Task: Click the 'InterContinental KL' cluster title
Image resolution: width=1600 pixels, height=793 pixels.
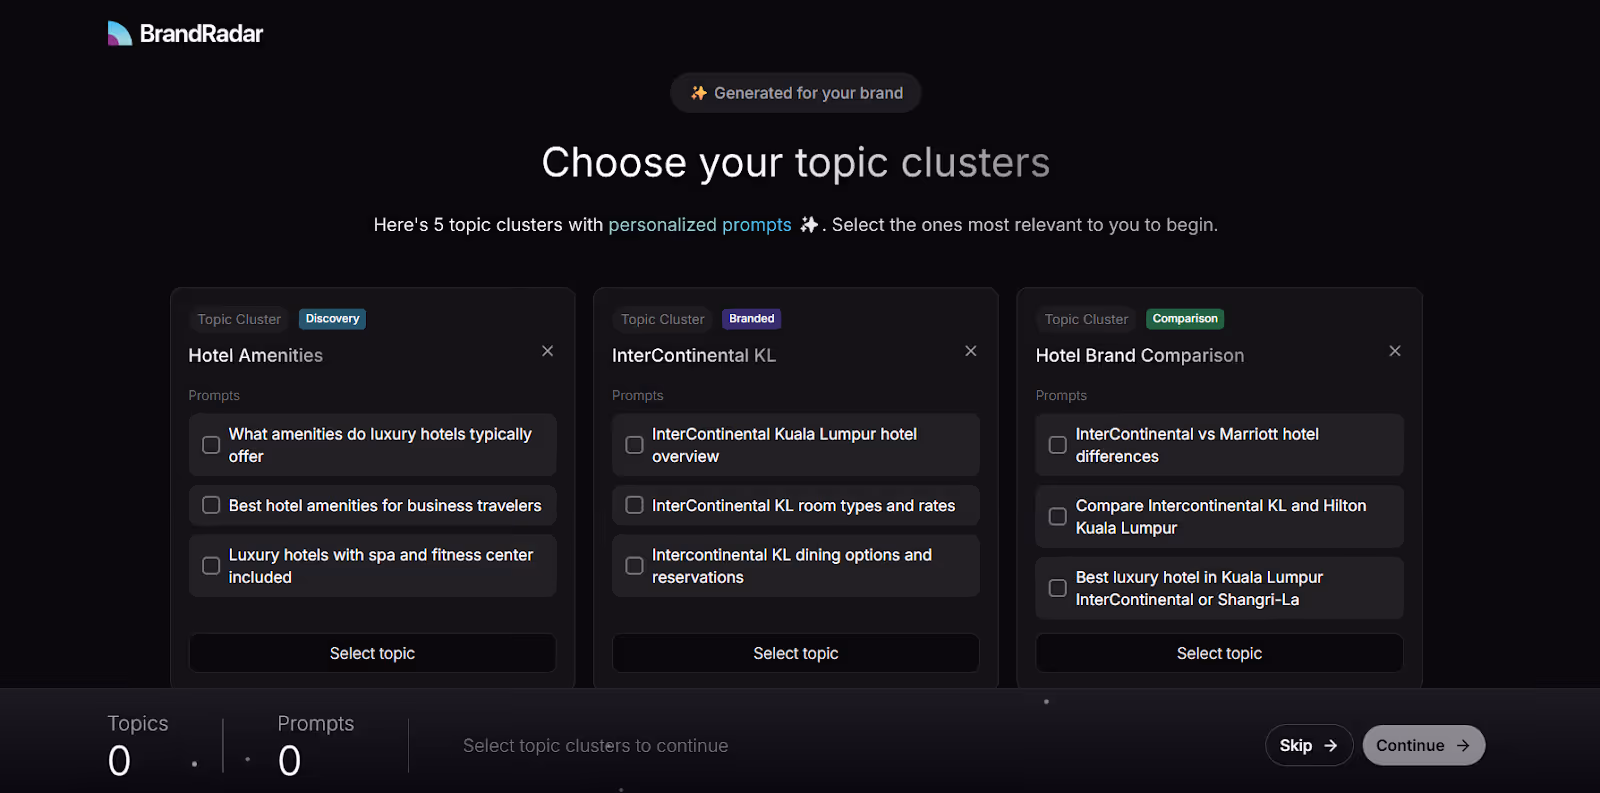Action: (x=694, y=355)
